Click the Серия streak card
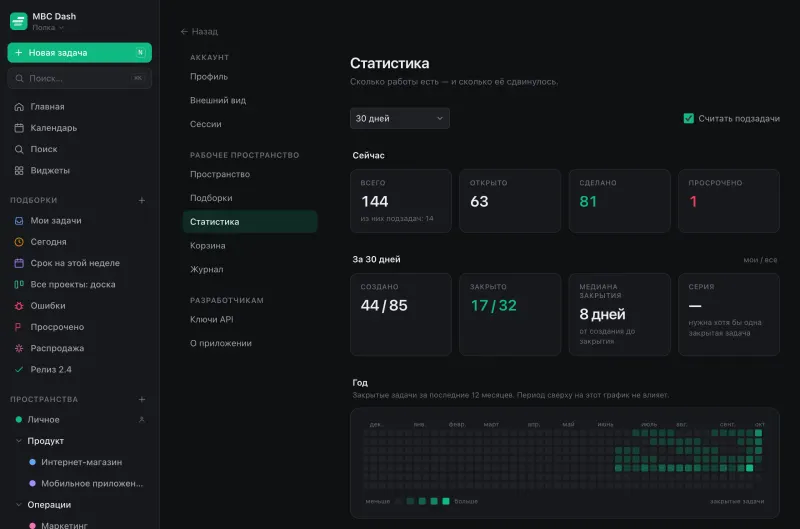The height and width of the screenshot is (529, 800). (x=729, y=314)
